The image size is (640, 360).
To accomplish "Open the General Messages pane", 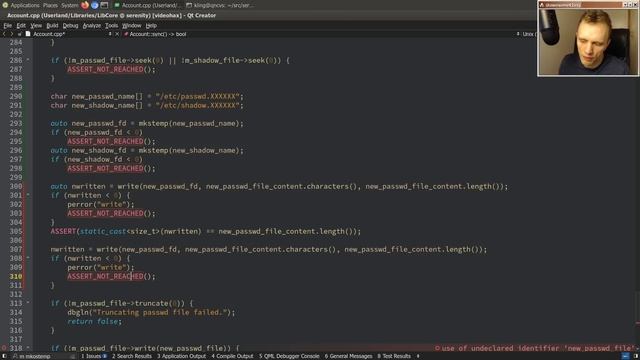I will click(x=348, y=356).
